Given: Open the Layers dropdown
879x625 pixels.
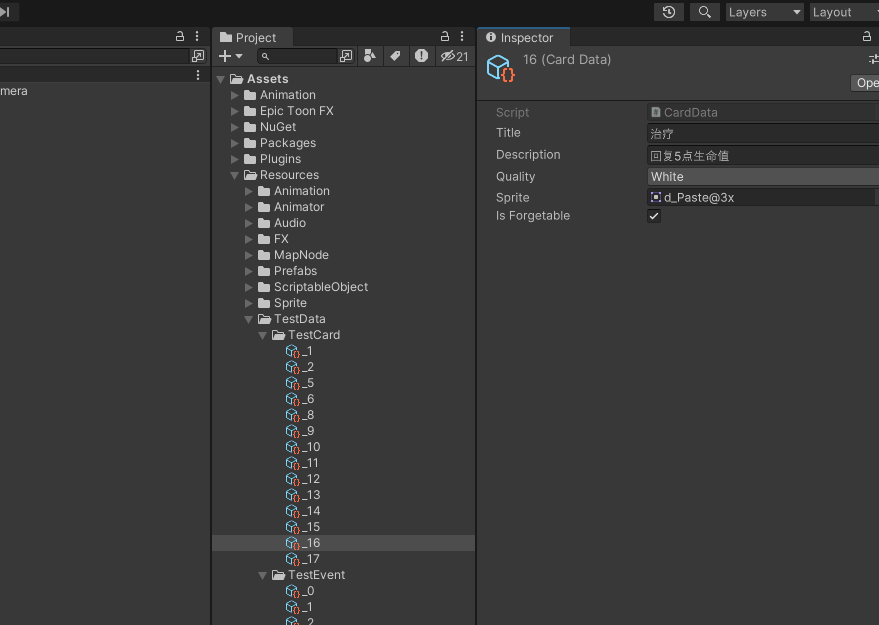Looking at the screenshot, I should tap(764, 12).
